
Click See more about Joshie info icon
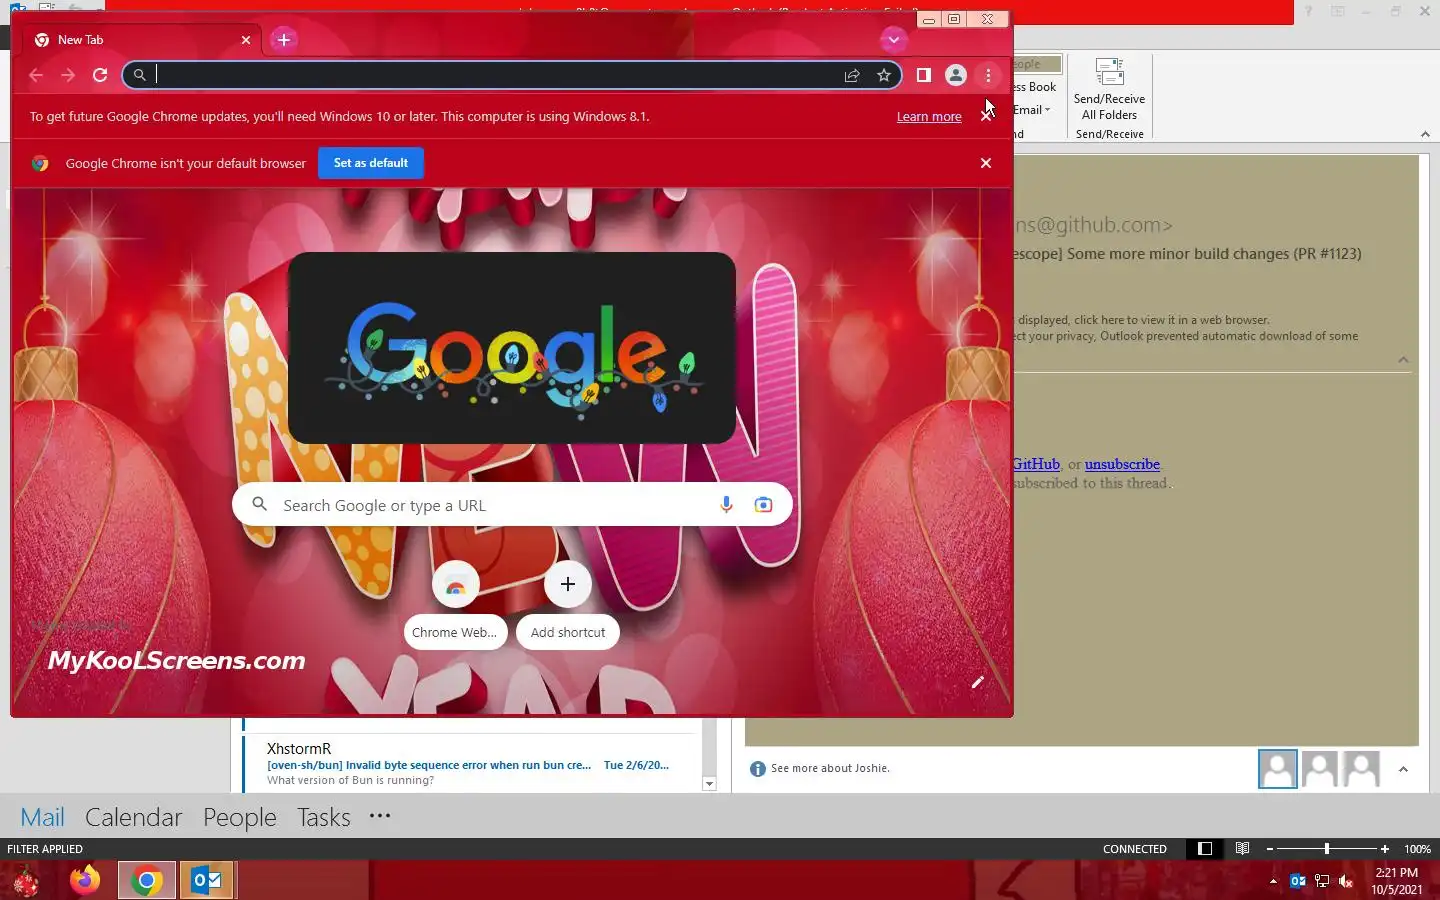click(x=758, y=768)
